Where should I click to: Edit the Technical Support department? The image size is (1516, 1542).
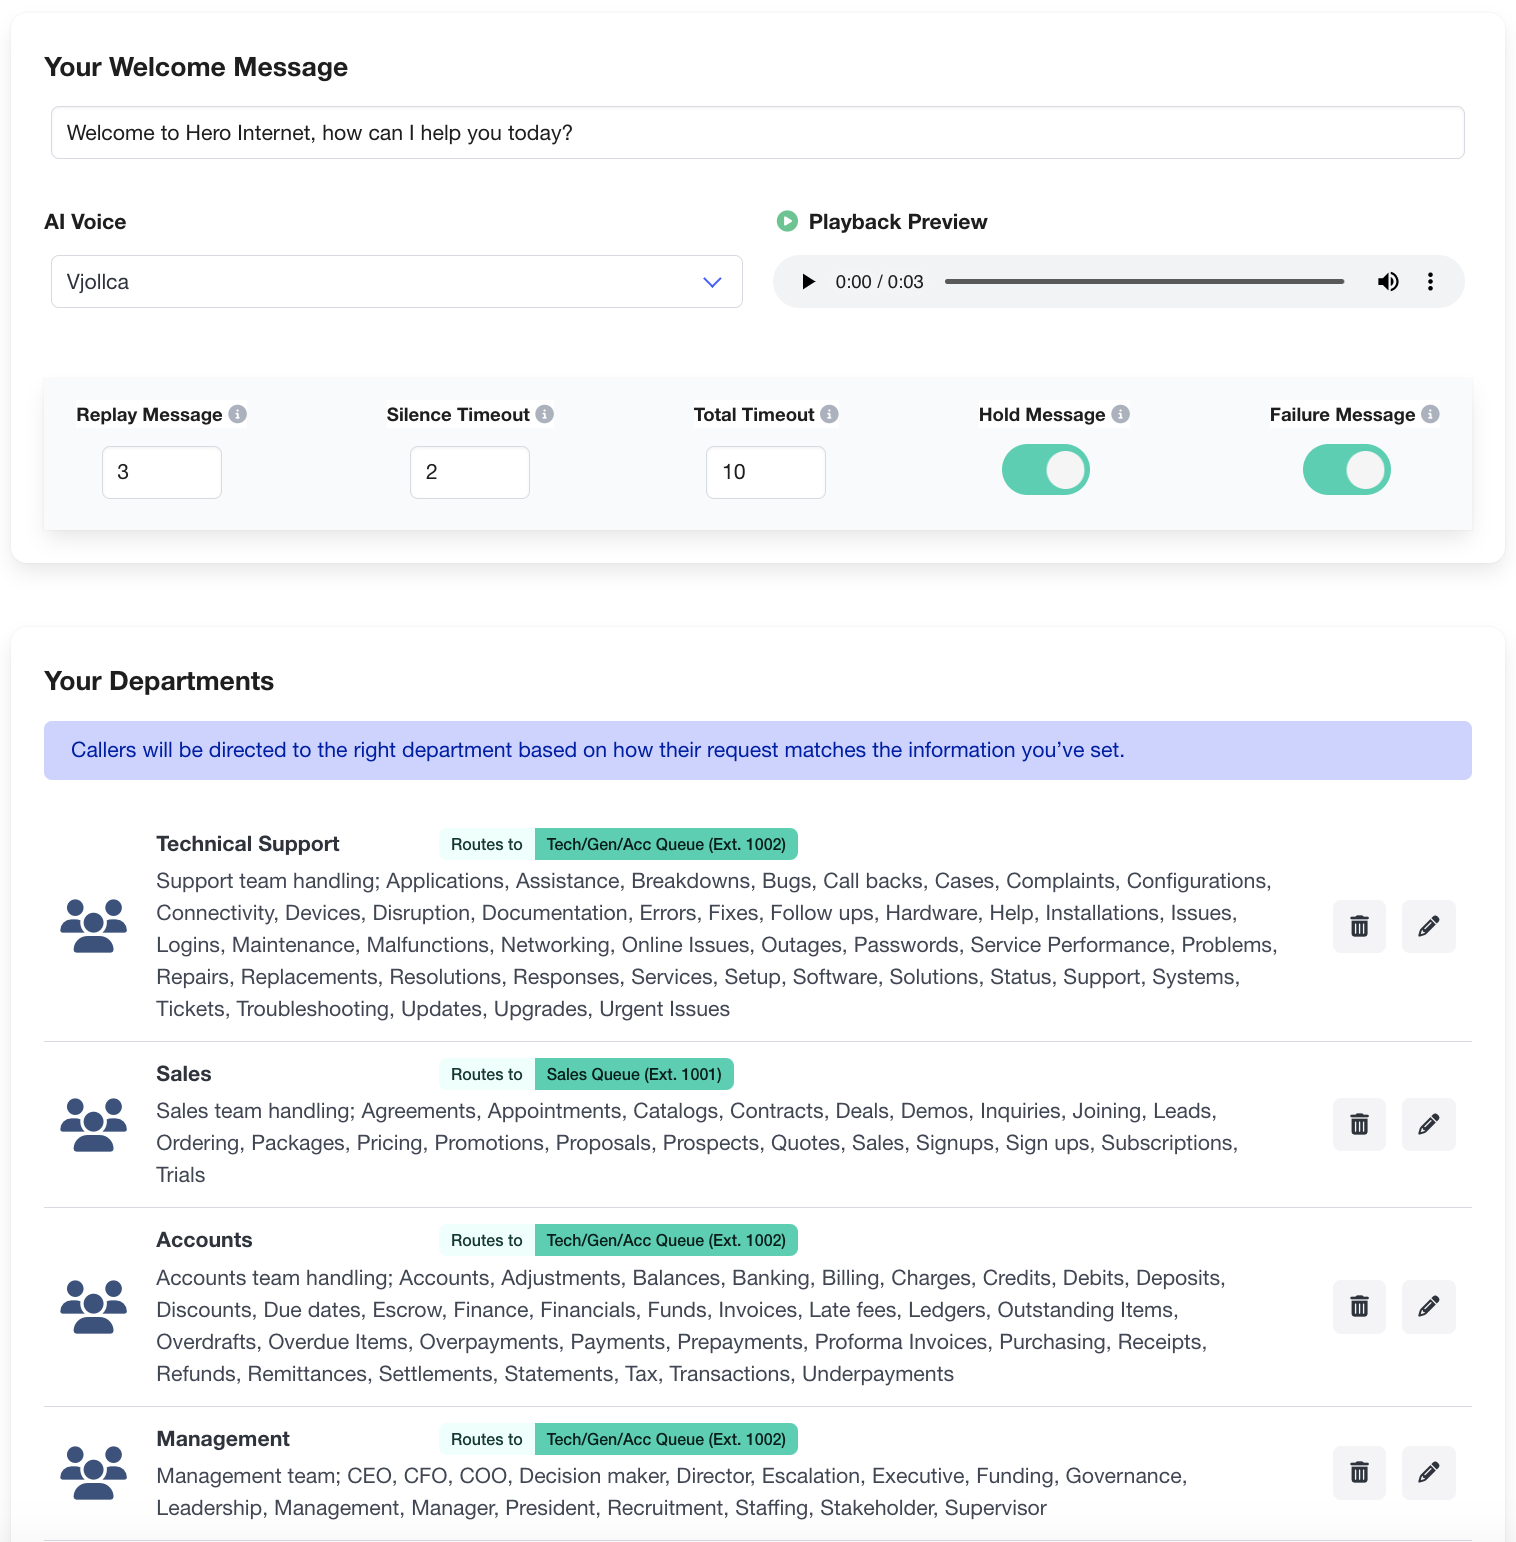click(1428, 926)
